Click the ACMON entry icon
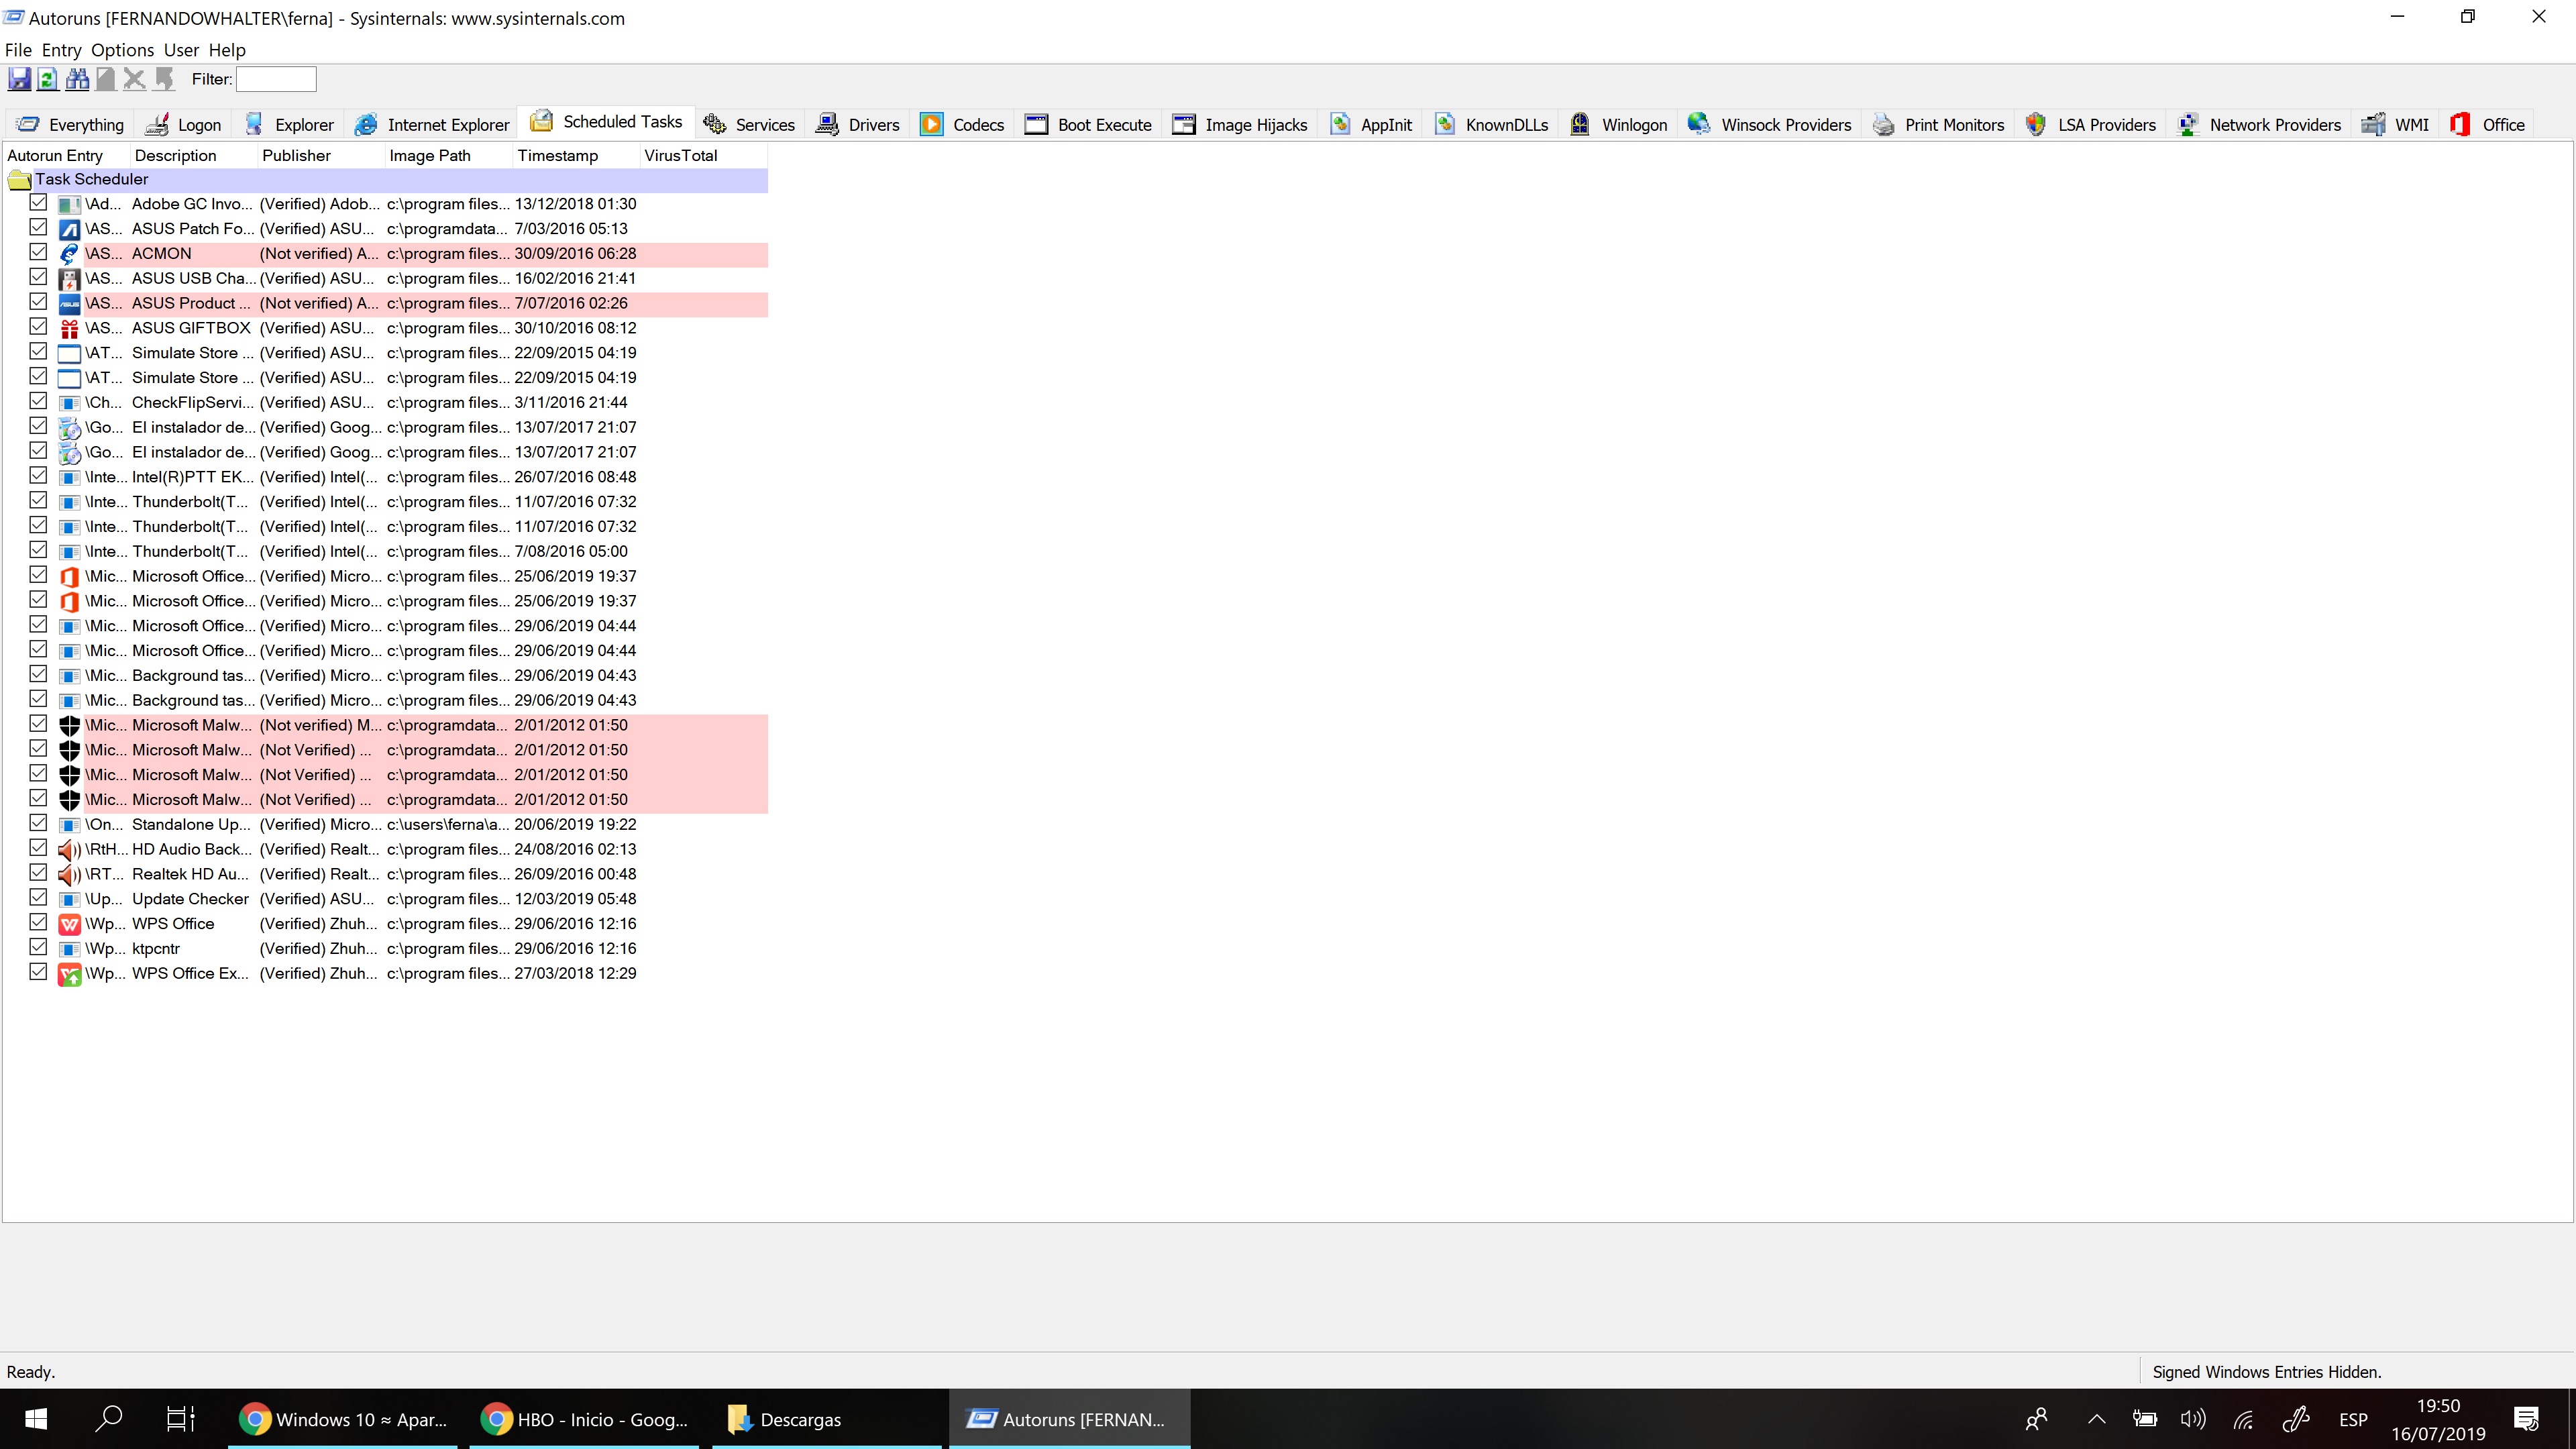2576x1449 pixels. [x=69, y=254]
